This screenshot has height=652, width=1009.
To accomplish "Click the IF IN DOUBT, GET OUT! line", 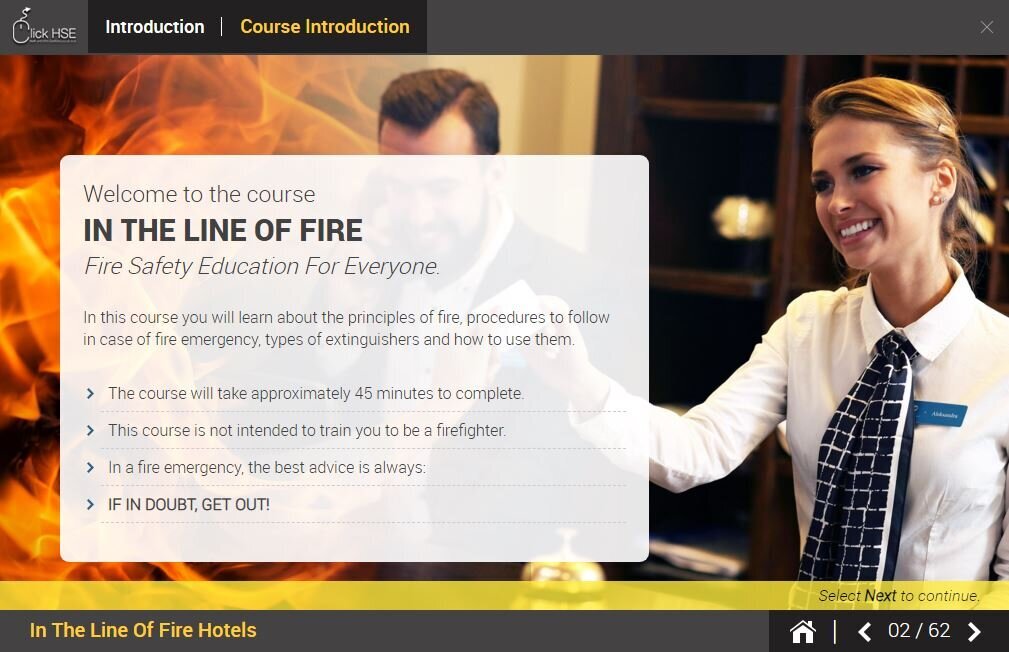I will pyautogui.click(x=189, y=505).
